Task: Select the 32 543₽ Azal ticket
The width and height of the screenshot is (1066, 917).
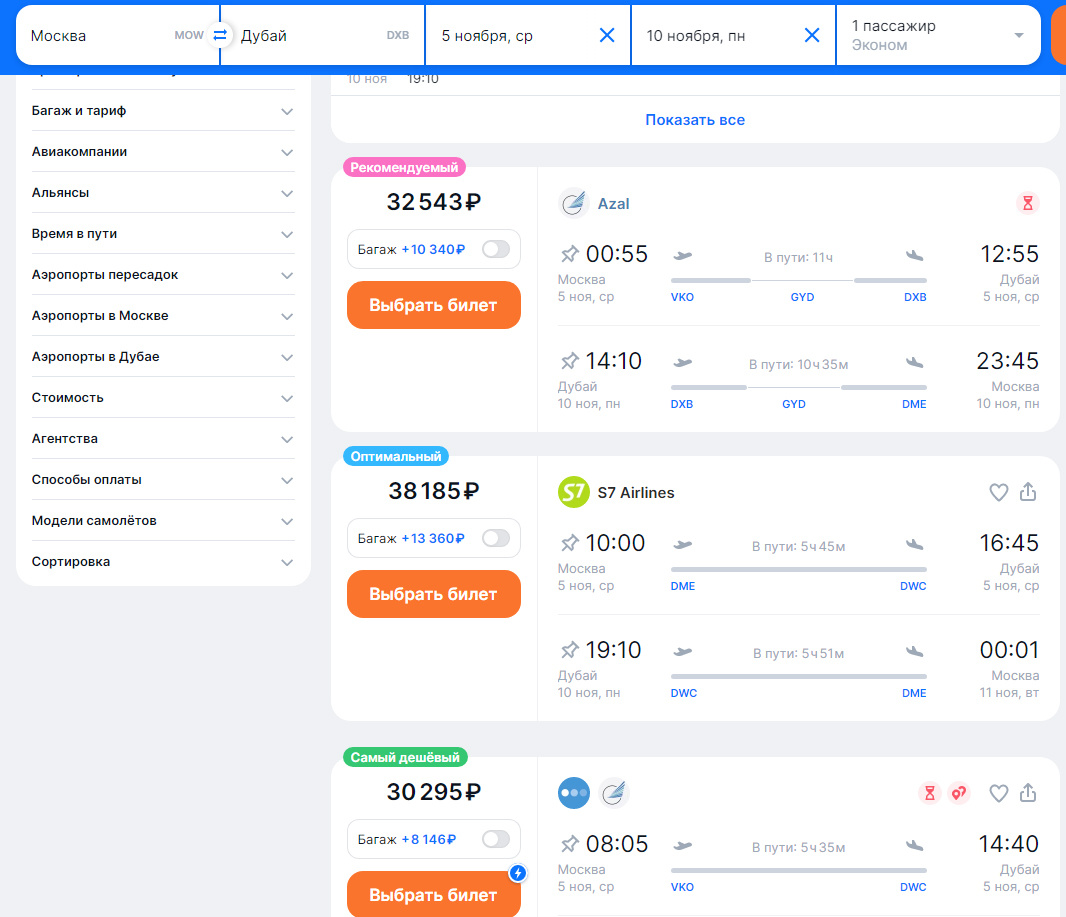Action: (434, 305)
